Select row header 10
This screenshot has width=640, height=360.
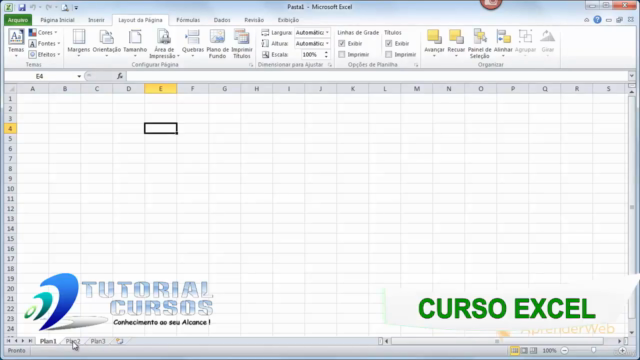click(10, 189)
